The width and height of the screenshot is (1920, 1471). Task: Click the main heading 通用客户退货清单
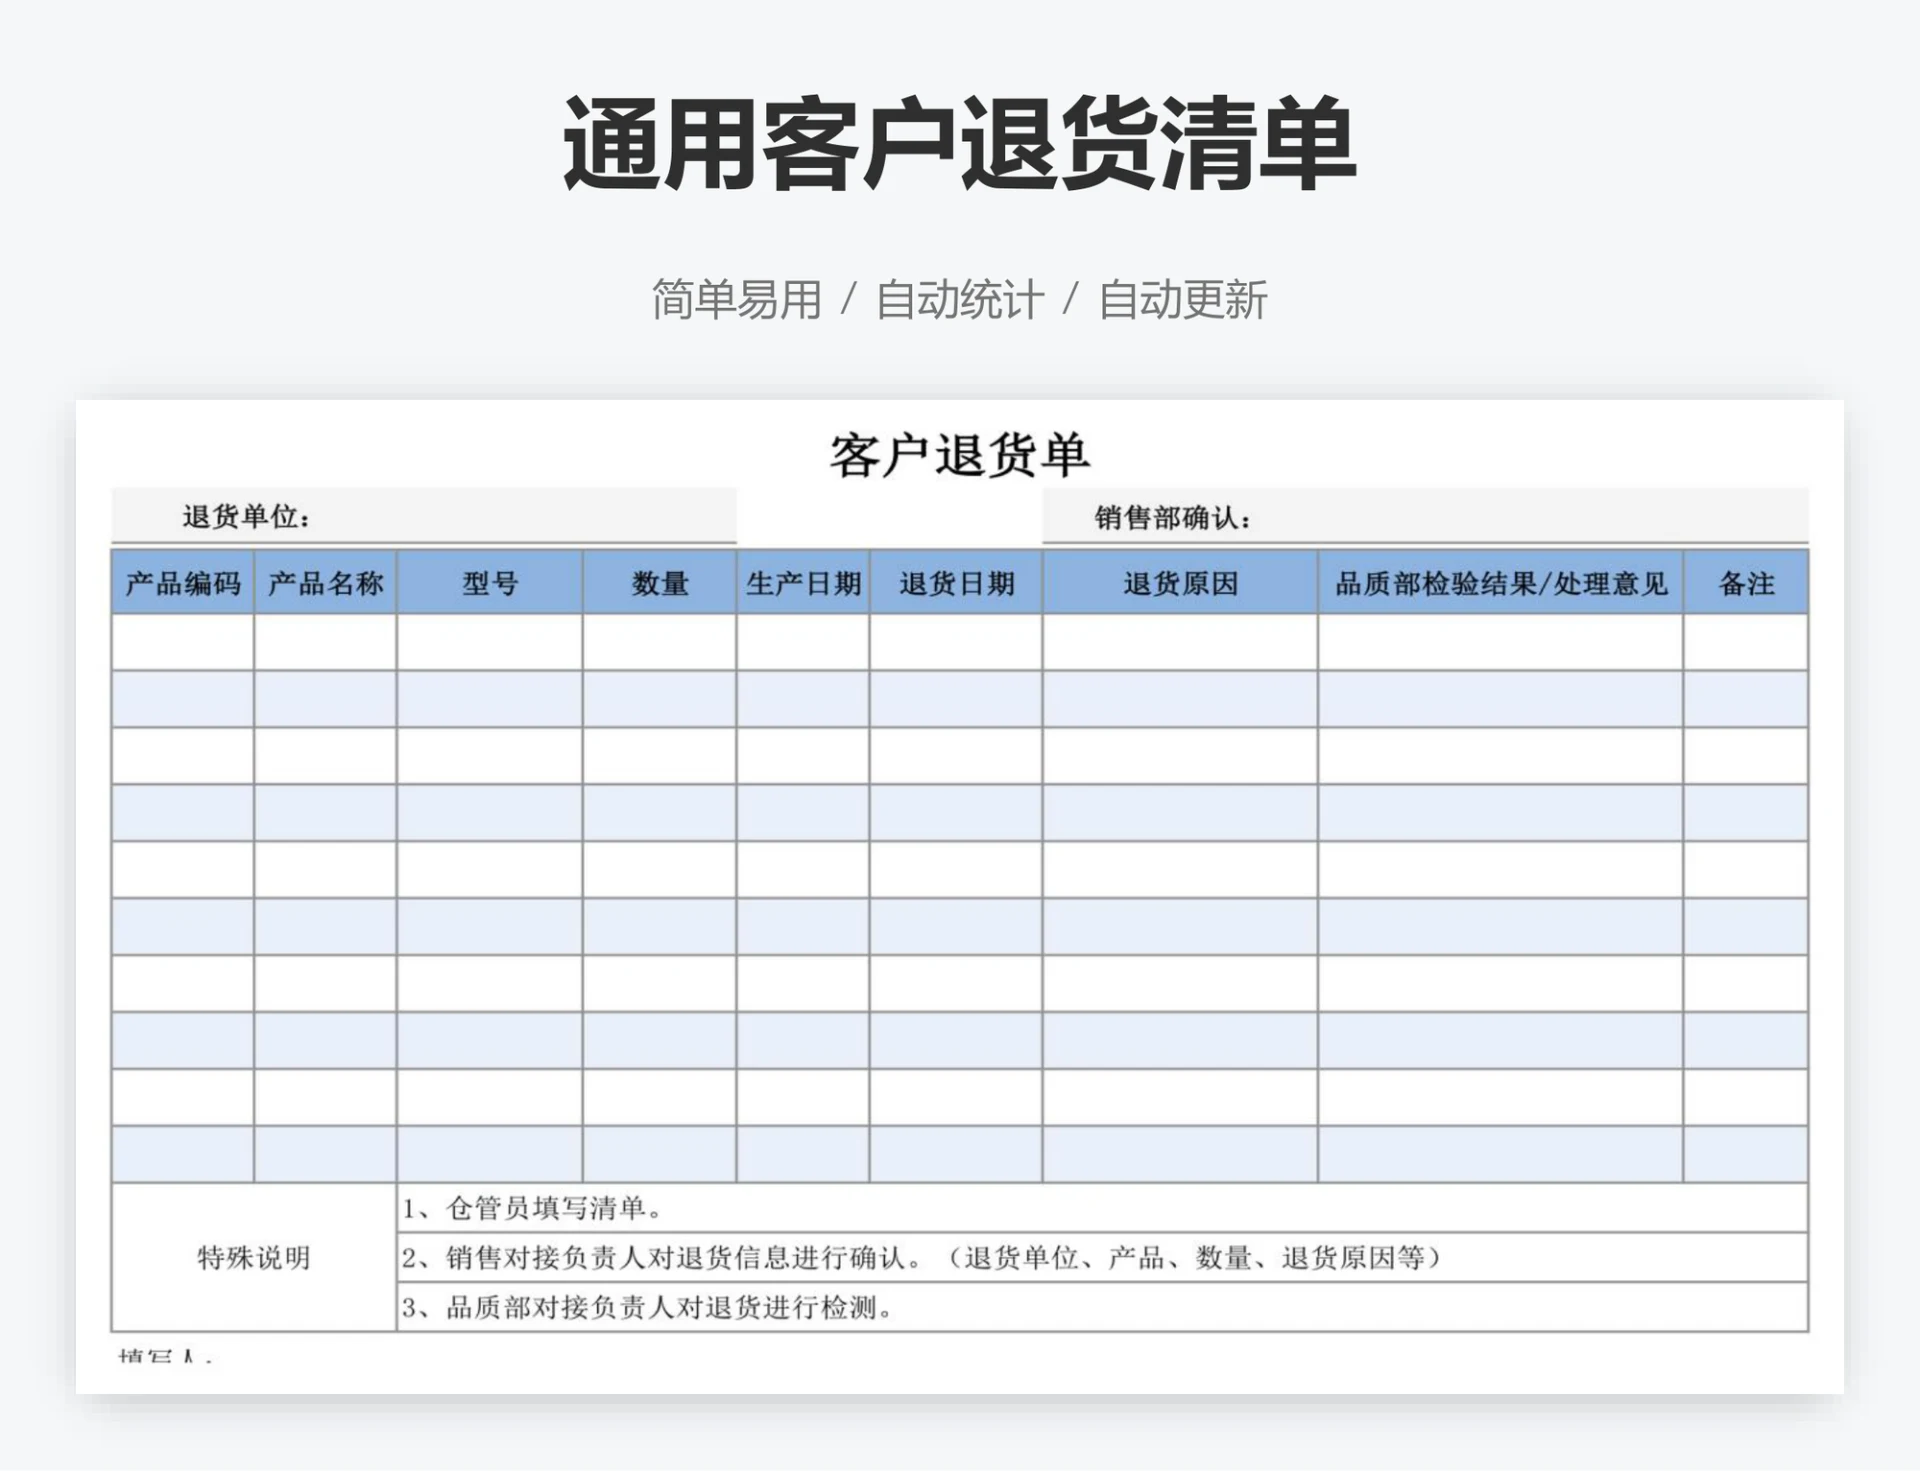959,145
